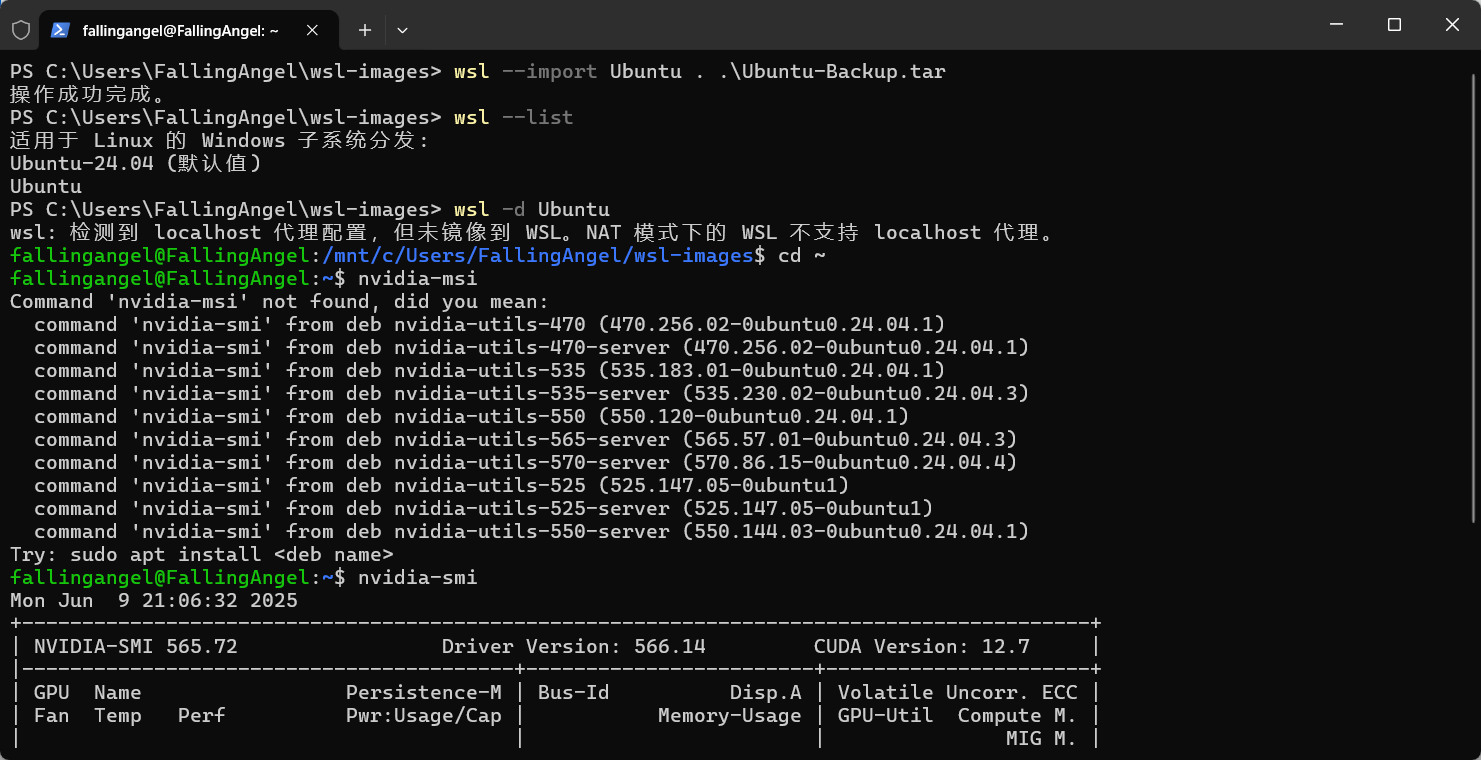
Task: Click the 'Pwr:Usage/Cap' column header
Action: 424,716
